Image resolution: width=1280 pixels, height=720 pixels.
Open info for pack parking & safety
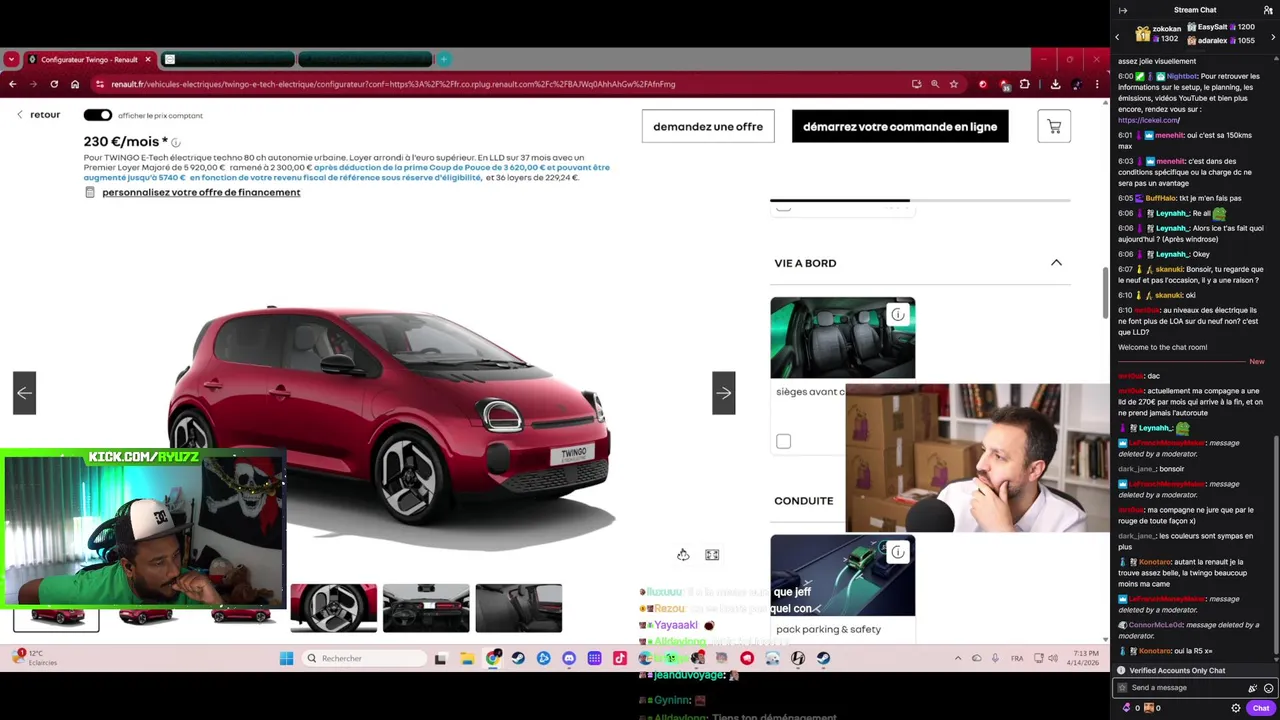tap(898, 552)
